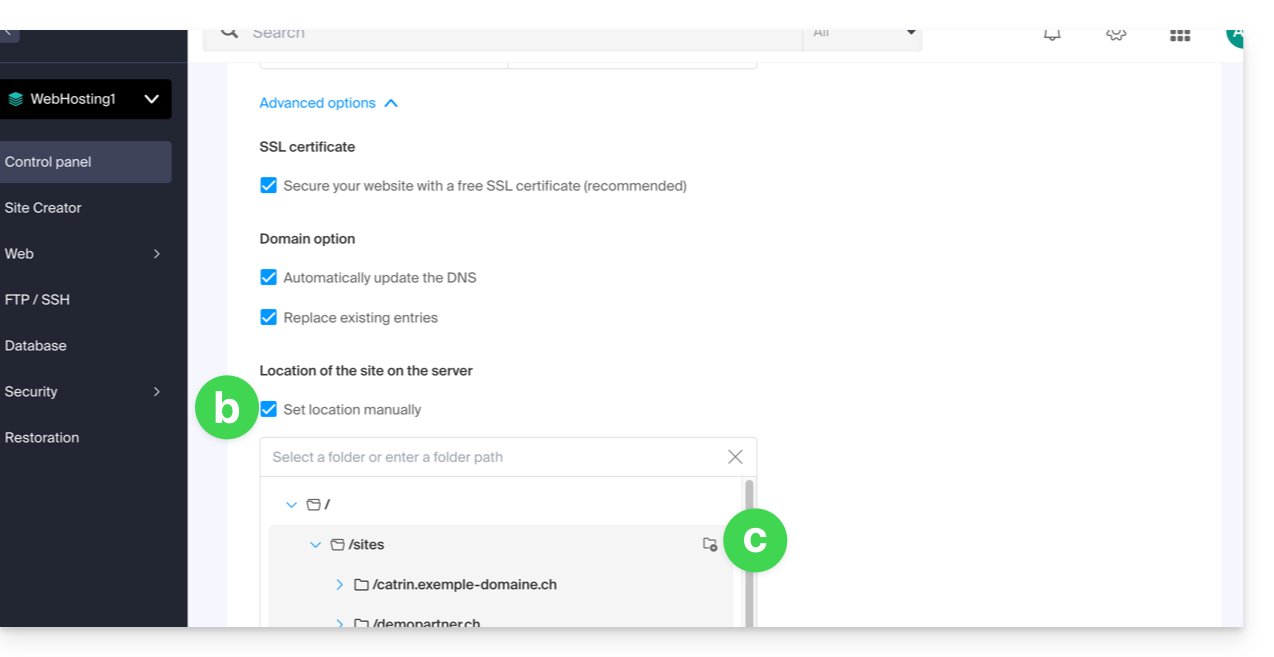Open the notifications bell
1274x657 pixels.
1052,35
